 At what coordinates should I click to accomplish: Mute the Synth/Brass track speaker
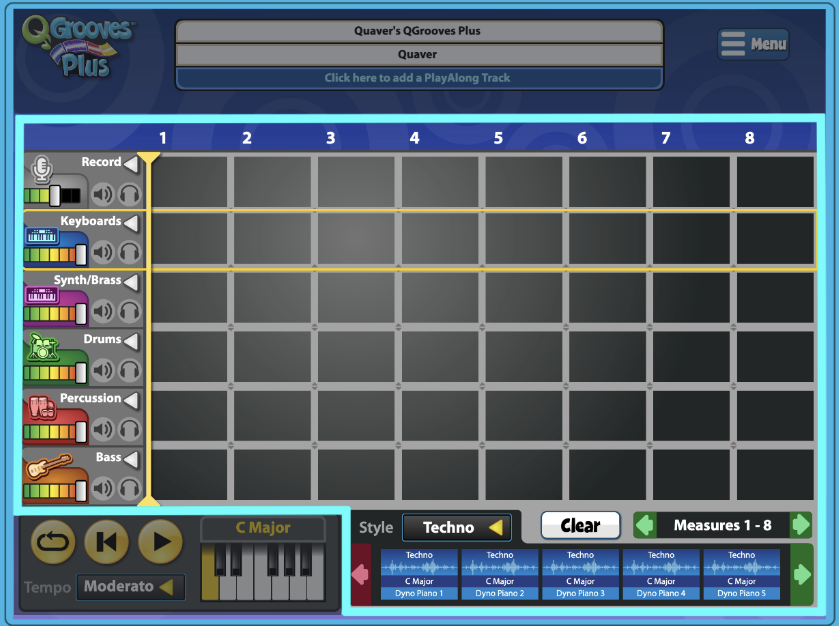point(102,311)
